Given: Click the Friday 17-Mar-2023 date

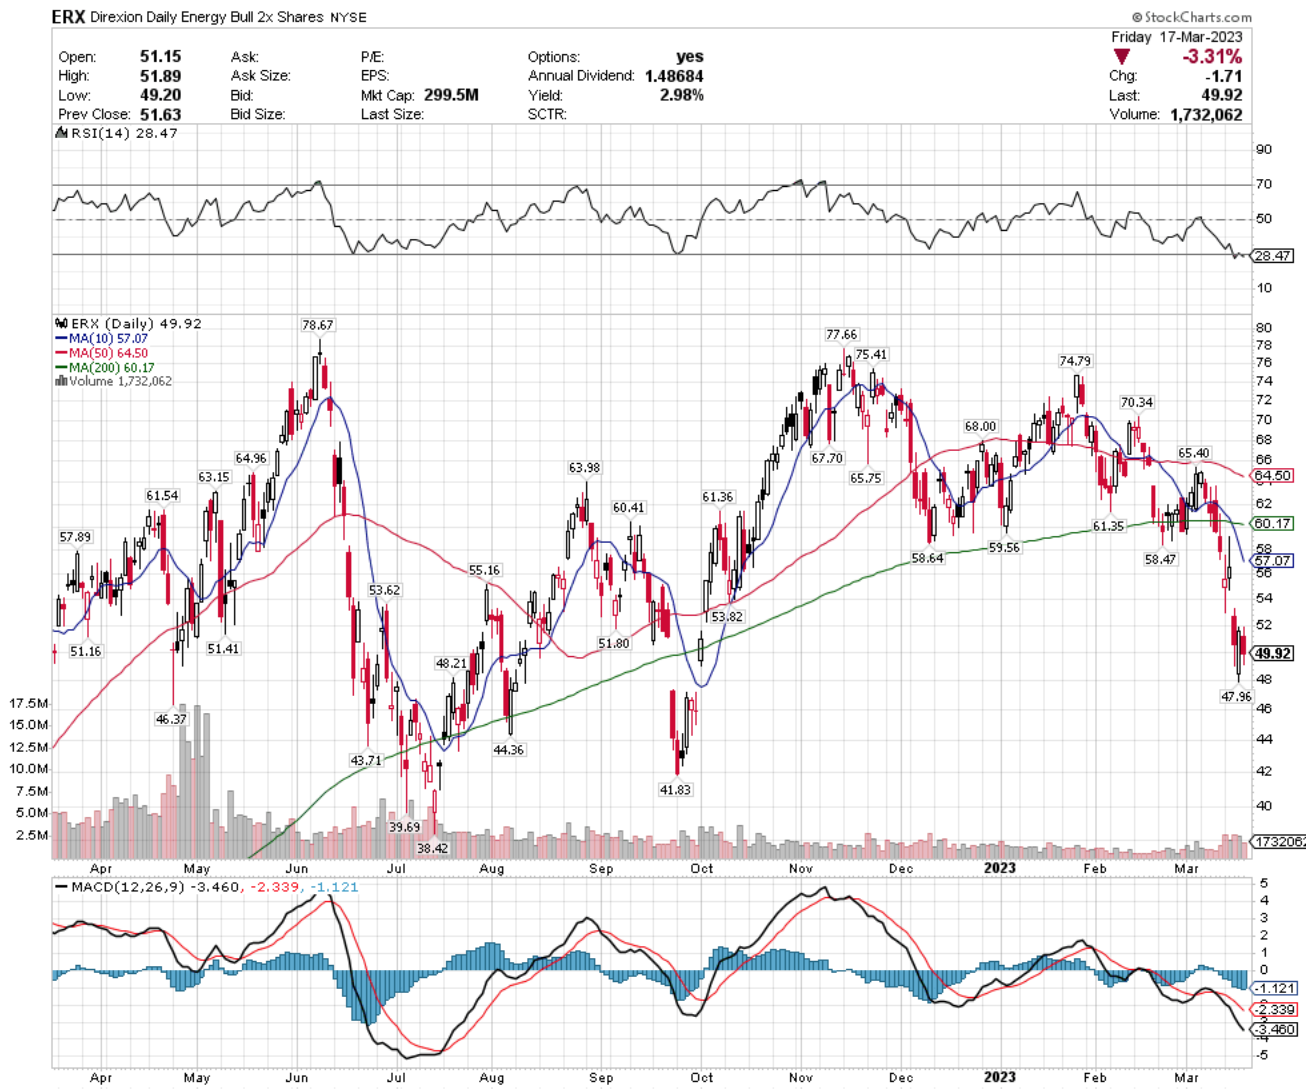Looking at the screenshot, I should pos(1177,37).
